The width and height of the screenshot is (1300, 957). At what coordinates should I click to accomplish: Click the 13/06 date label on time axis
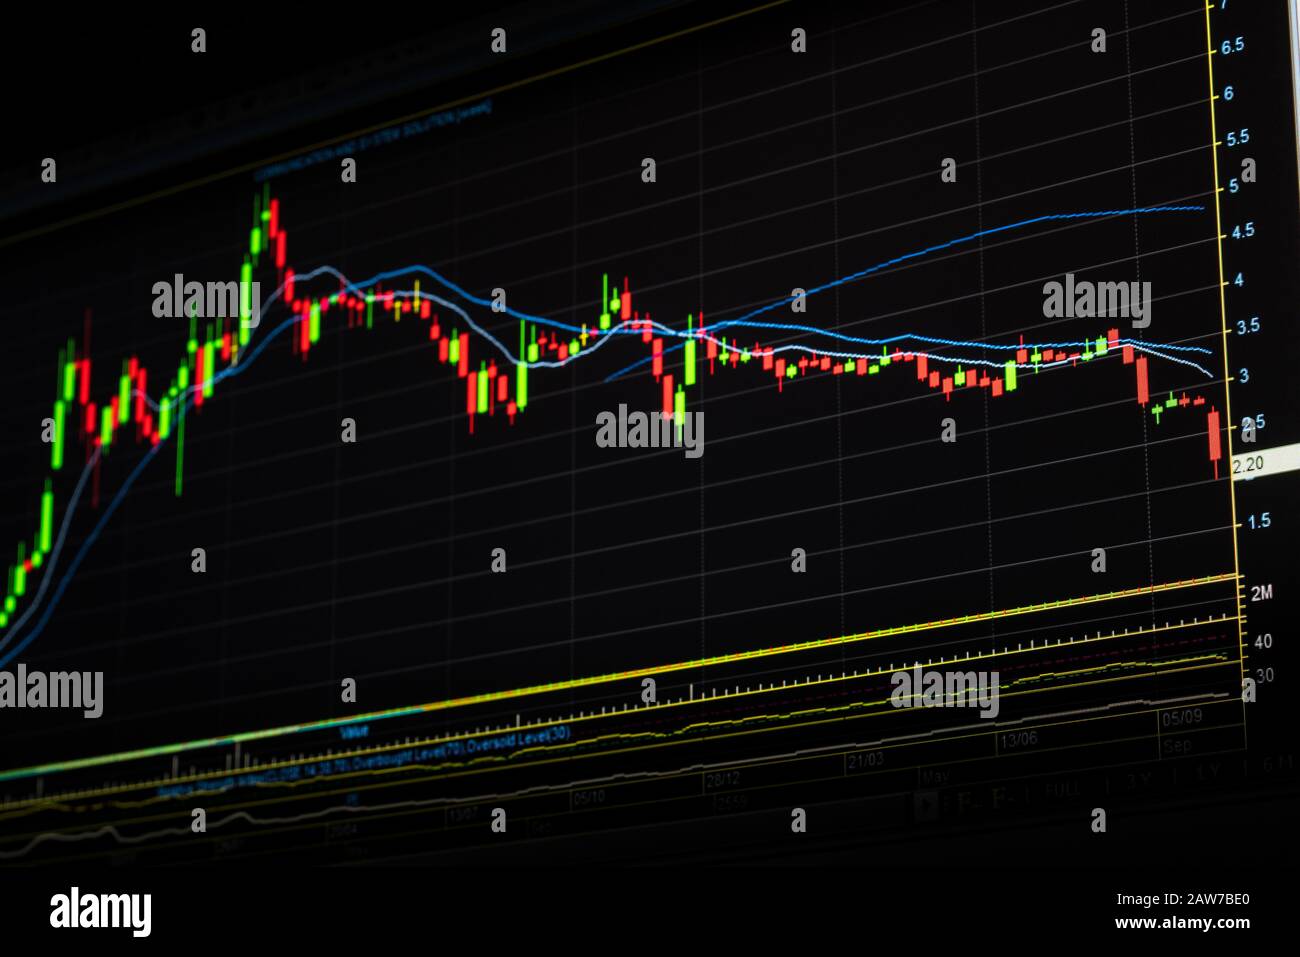tap(1018, 740)
